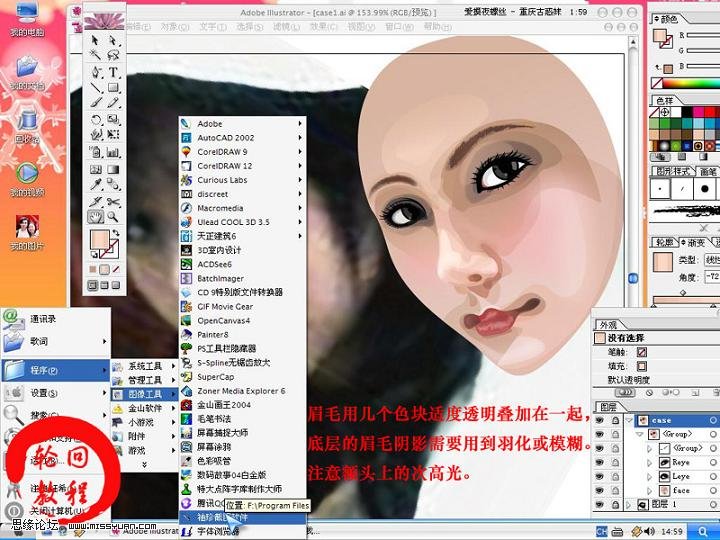Open 金山软件 in the programs list

point(144,408)
